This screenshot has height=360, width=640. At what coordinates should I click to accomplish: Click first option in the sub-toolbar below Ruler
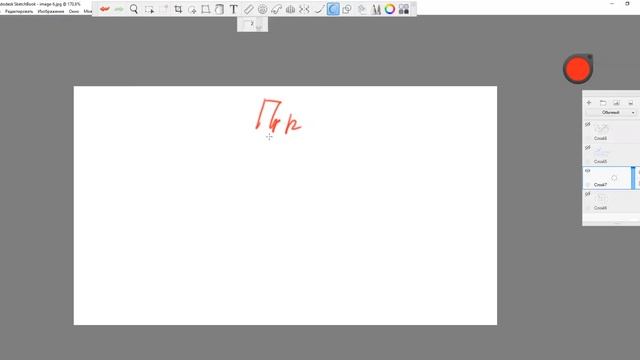pos(247,25)
